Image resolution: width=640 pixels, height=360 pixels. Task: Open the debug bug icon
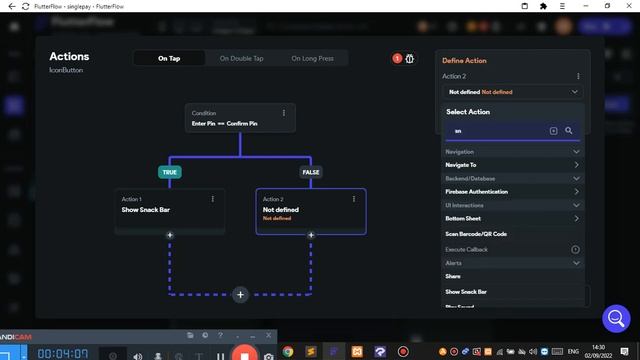410,58
